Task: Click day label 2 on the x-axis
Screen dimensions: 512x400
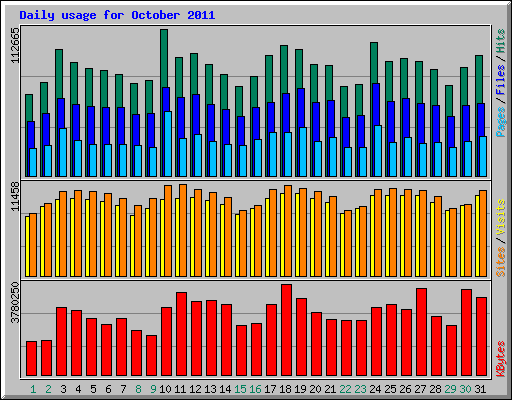Action: click(48, 389)
